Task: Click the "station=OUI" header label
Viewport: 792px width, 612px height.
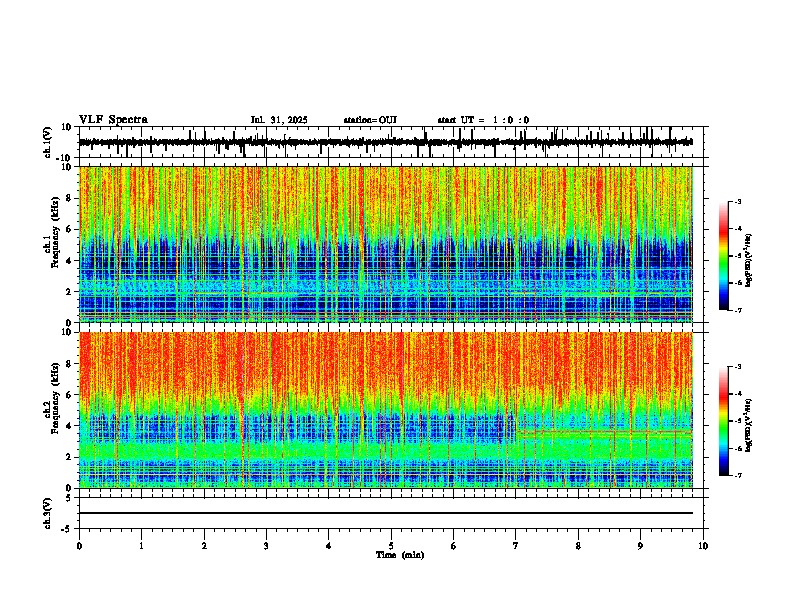Action: (x=370, y=120)
